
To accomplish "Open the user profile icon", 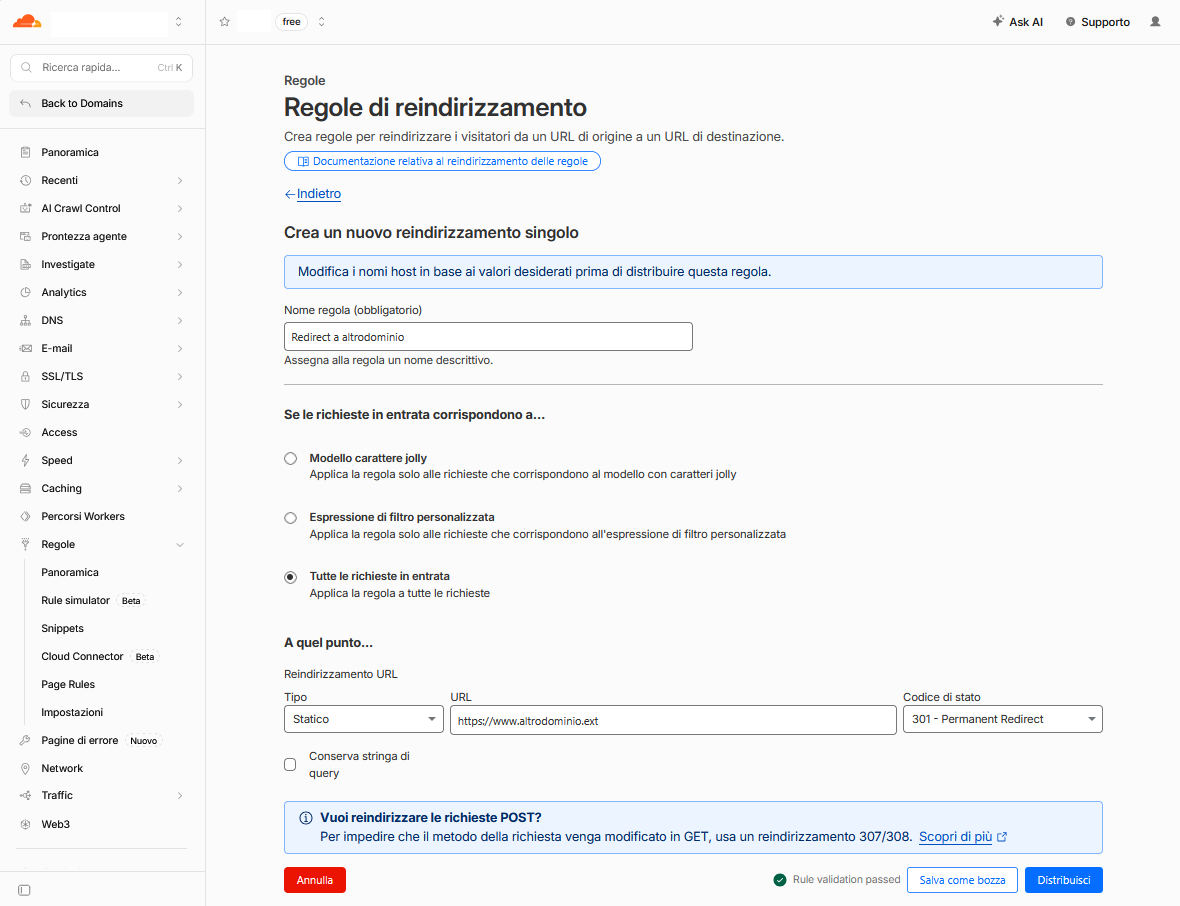I will [x=1155, y=22].
